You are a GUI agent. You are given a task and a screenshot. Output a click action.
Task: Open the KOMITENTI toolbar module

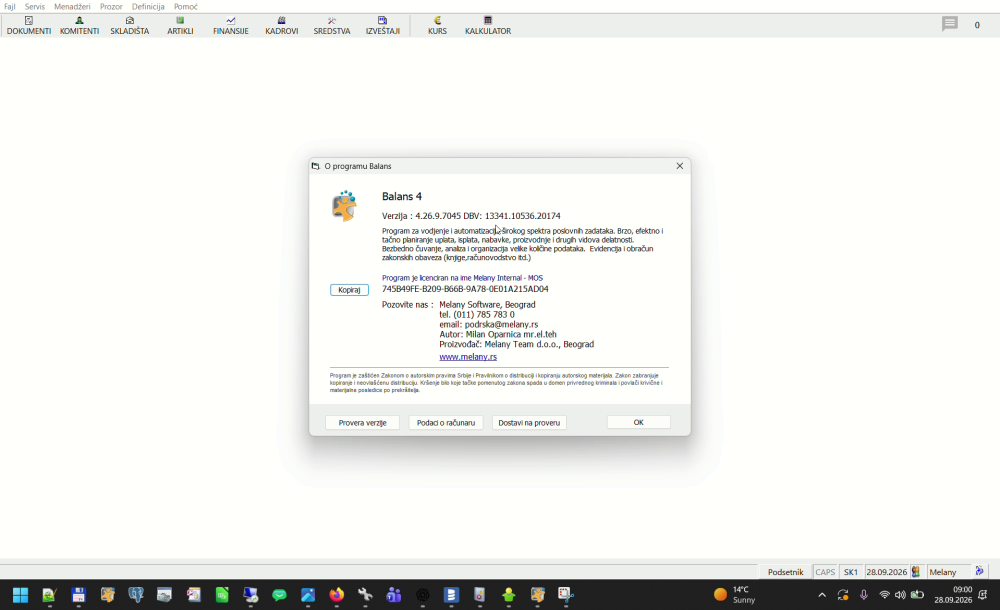pyautogui.click(x=79, y=26)
